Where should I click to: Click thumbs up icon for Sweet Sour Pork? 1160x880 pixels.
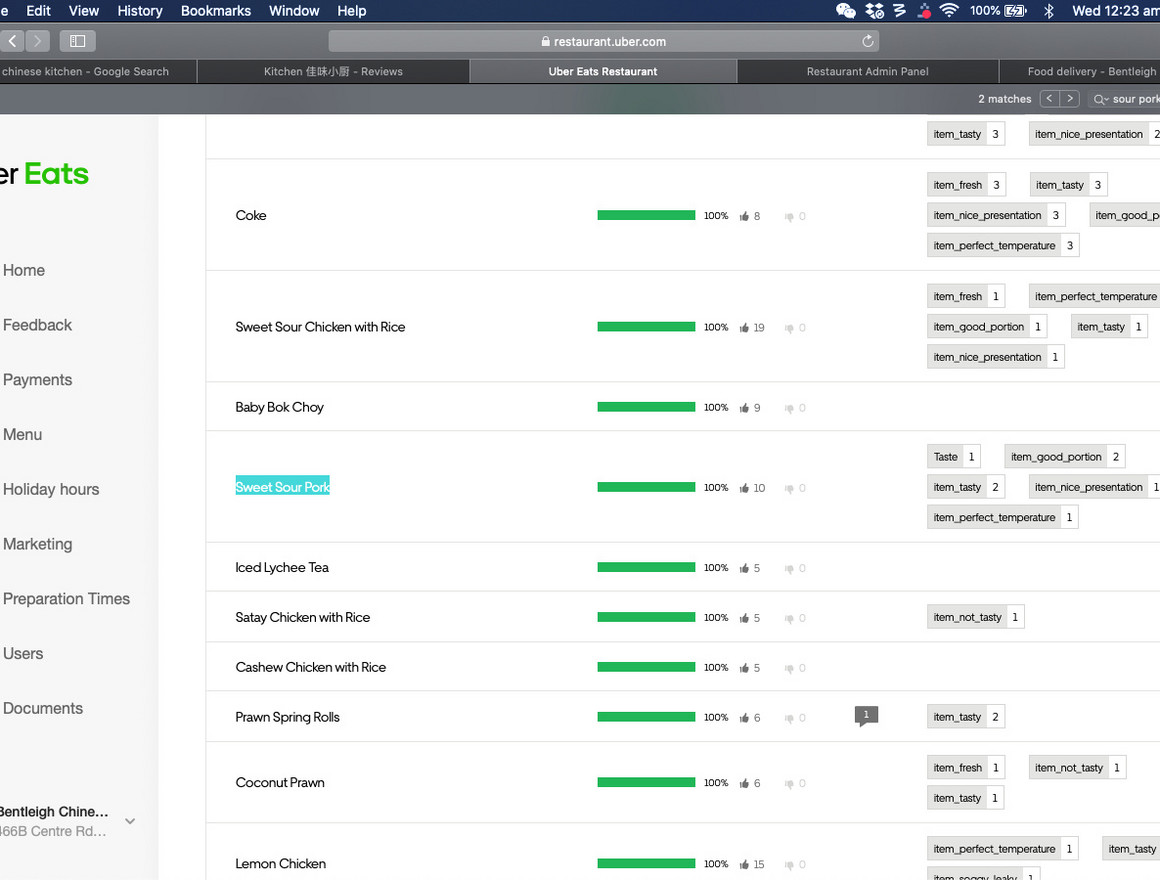[744, 488]
